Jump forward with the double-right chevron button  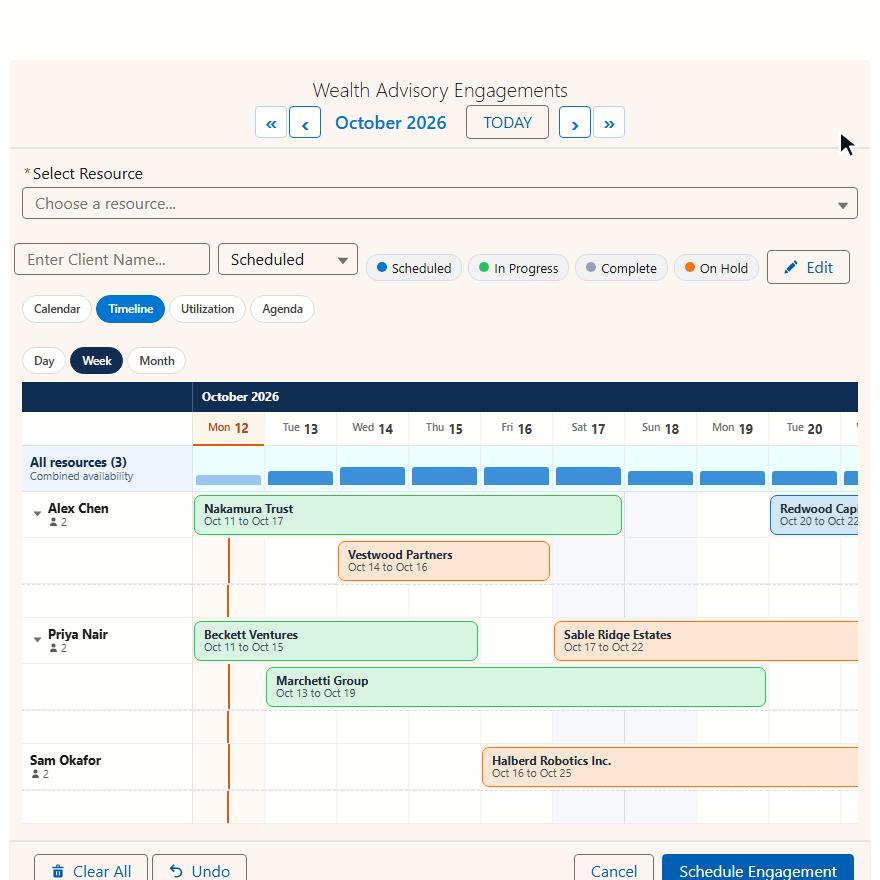(609, 122)
